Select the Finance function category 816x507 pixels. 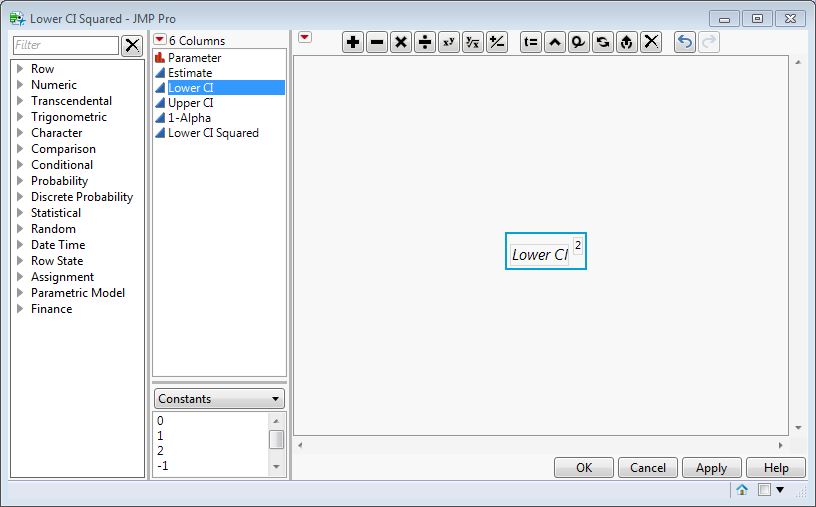point(52,309)
